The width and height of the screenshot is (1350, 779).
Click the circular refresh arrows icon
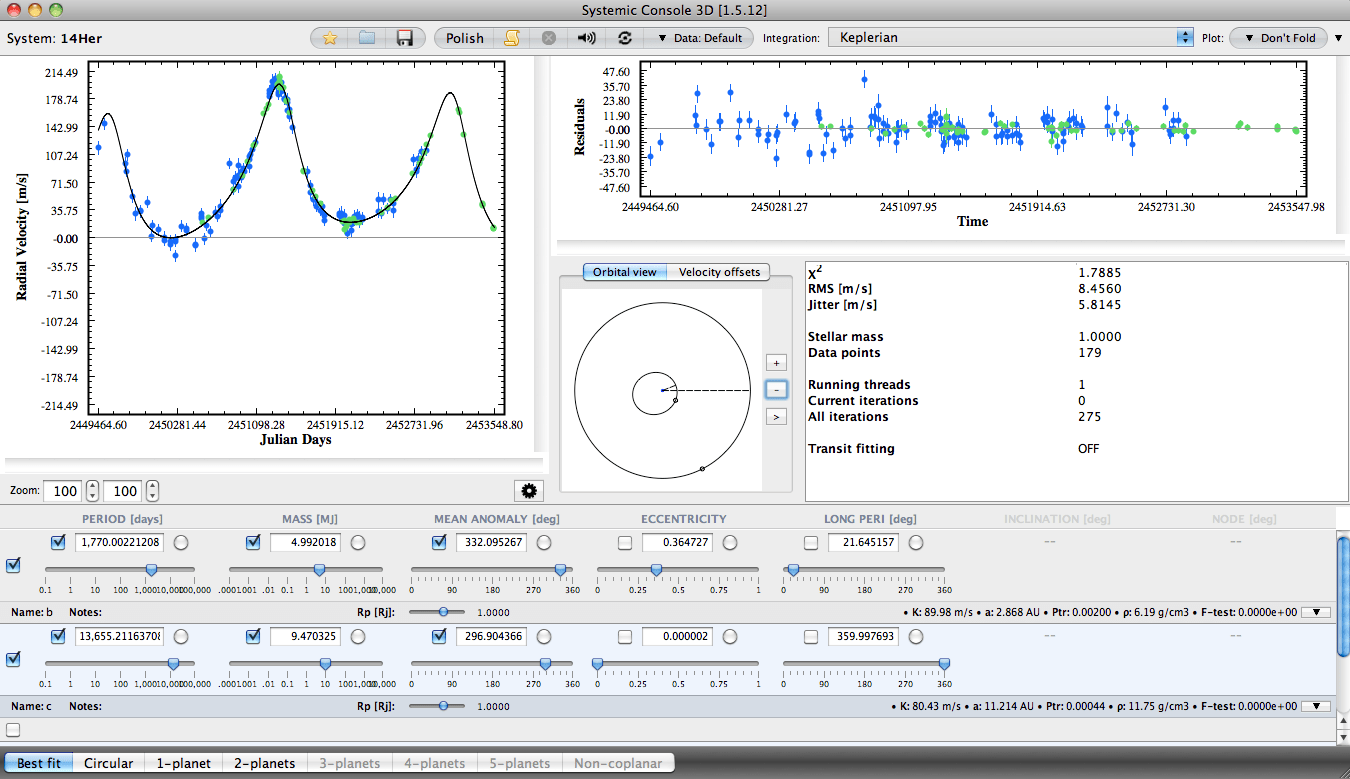pos(625,38)
